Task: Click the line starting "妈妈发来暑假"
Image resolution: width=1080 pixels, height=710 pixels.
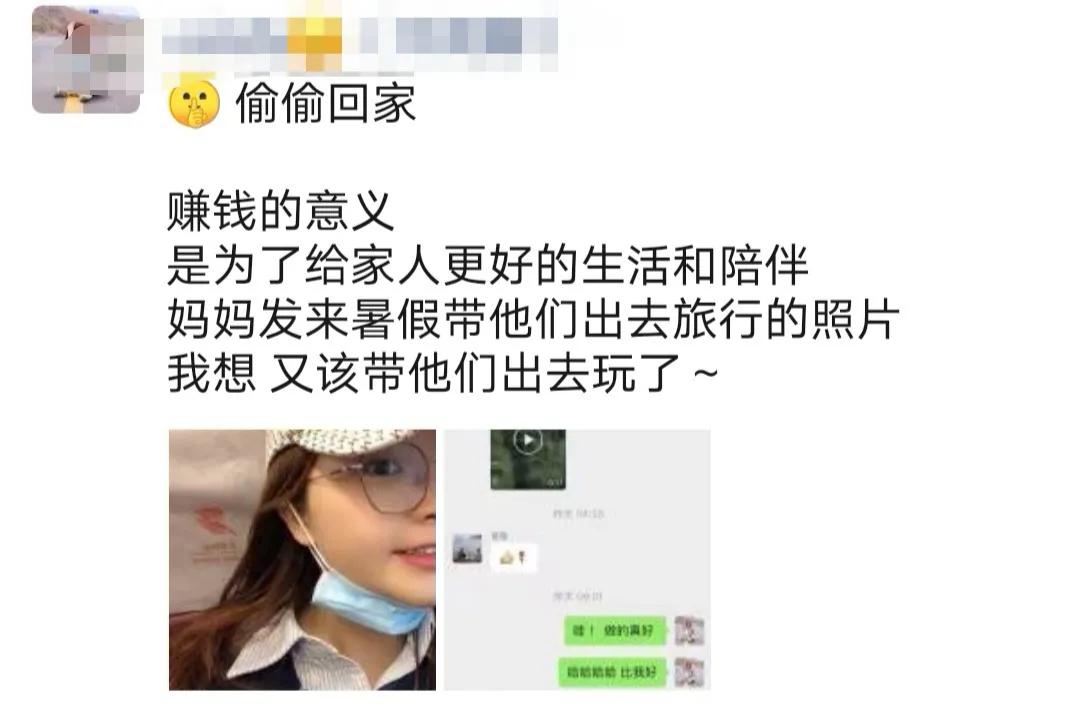Action: pyautogui.click(x=533, y=319)
